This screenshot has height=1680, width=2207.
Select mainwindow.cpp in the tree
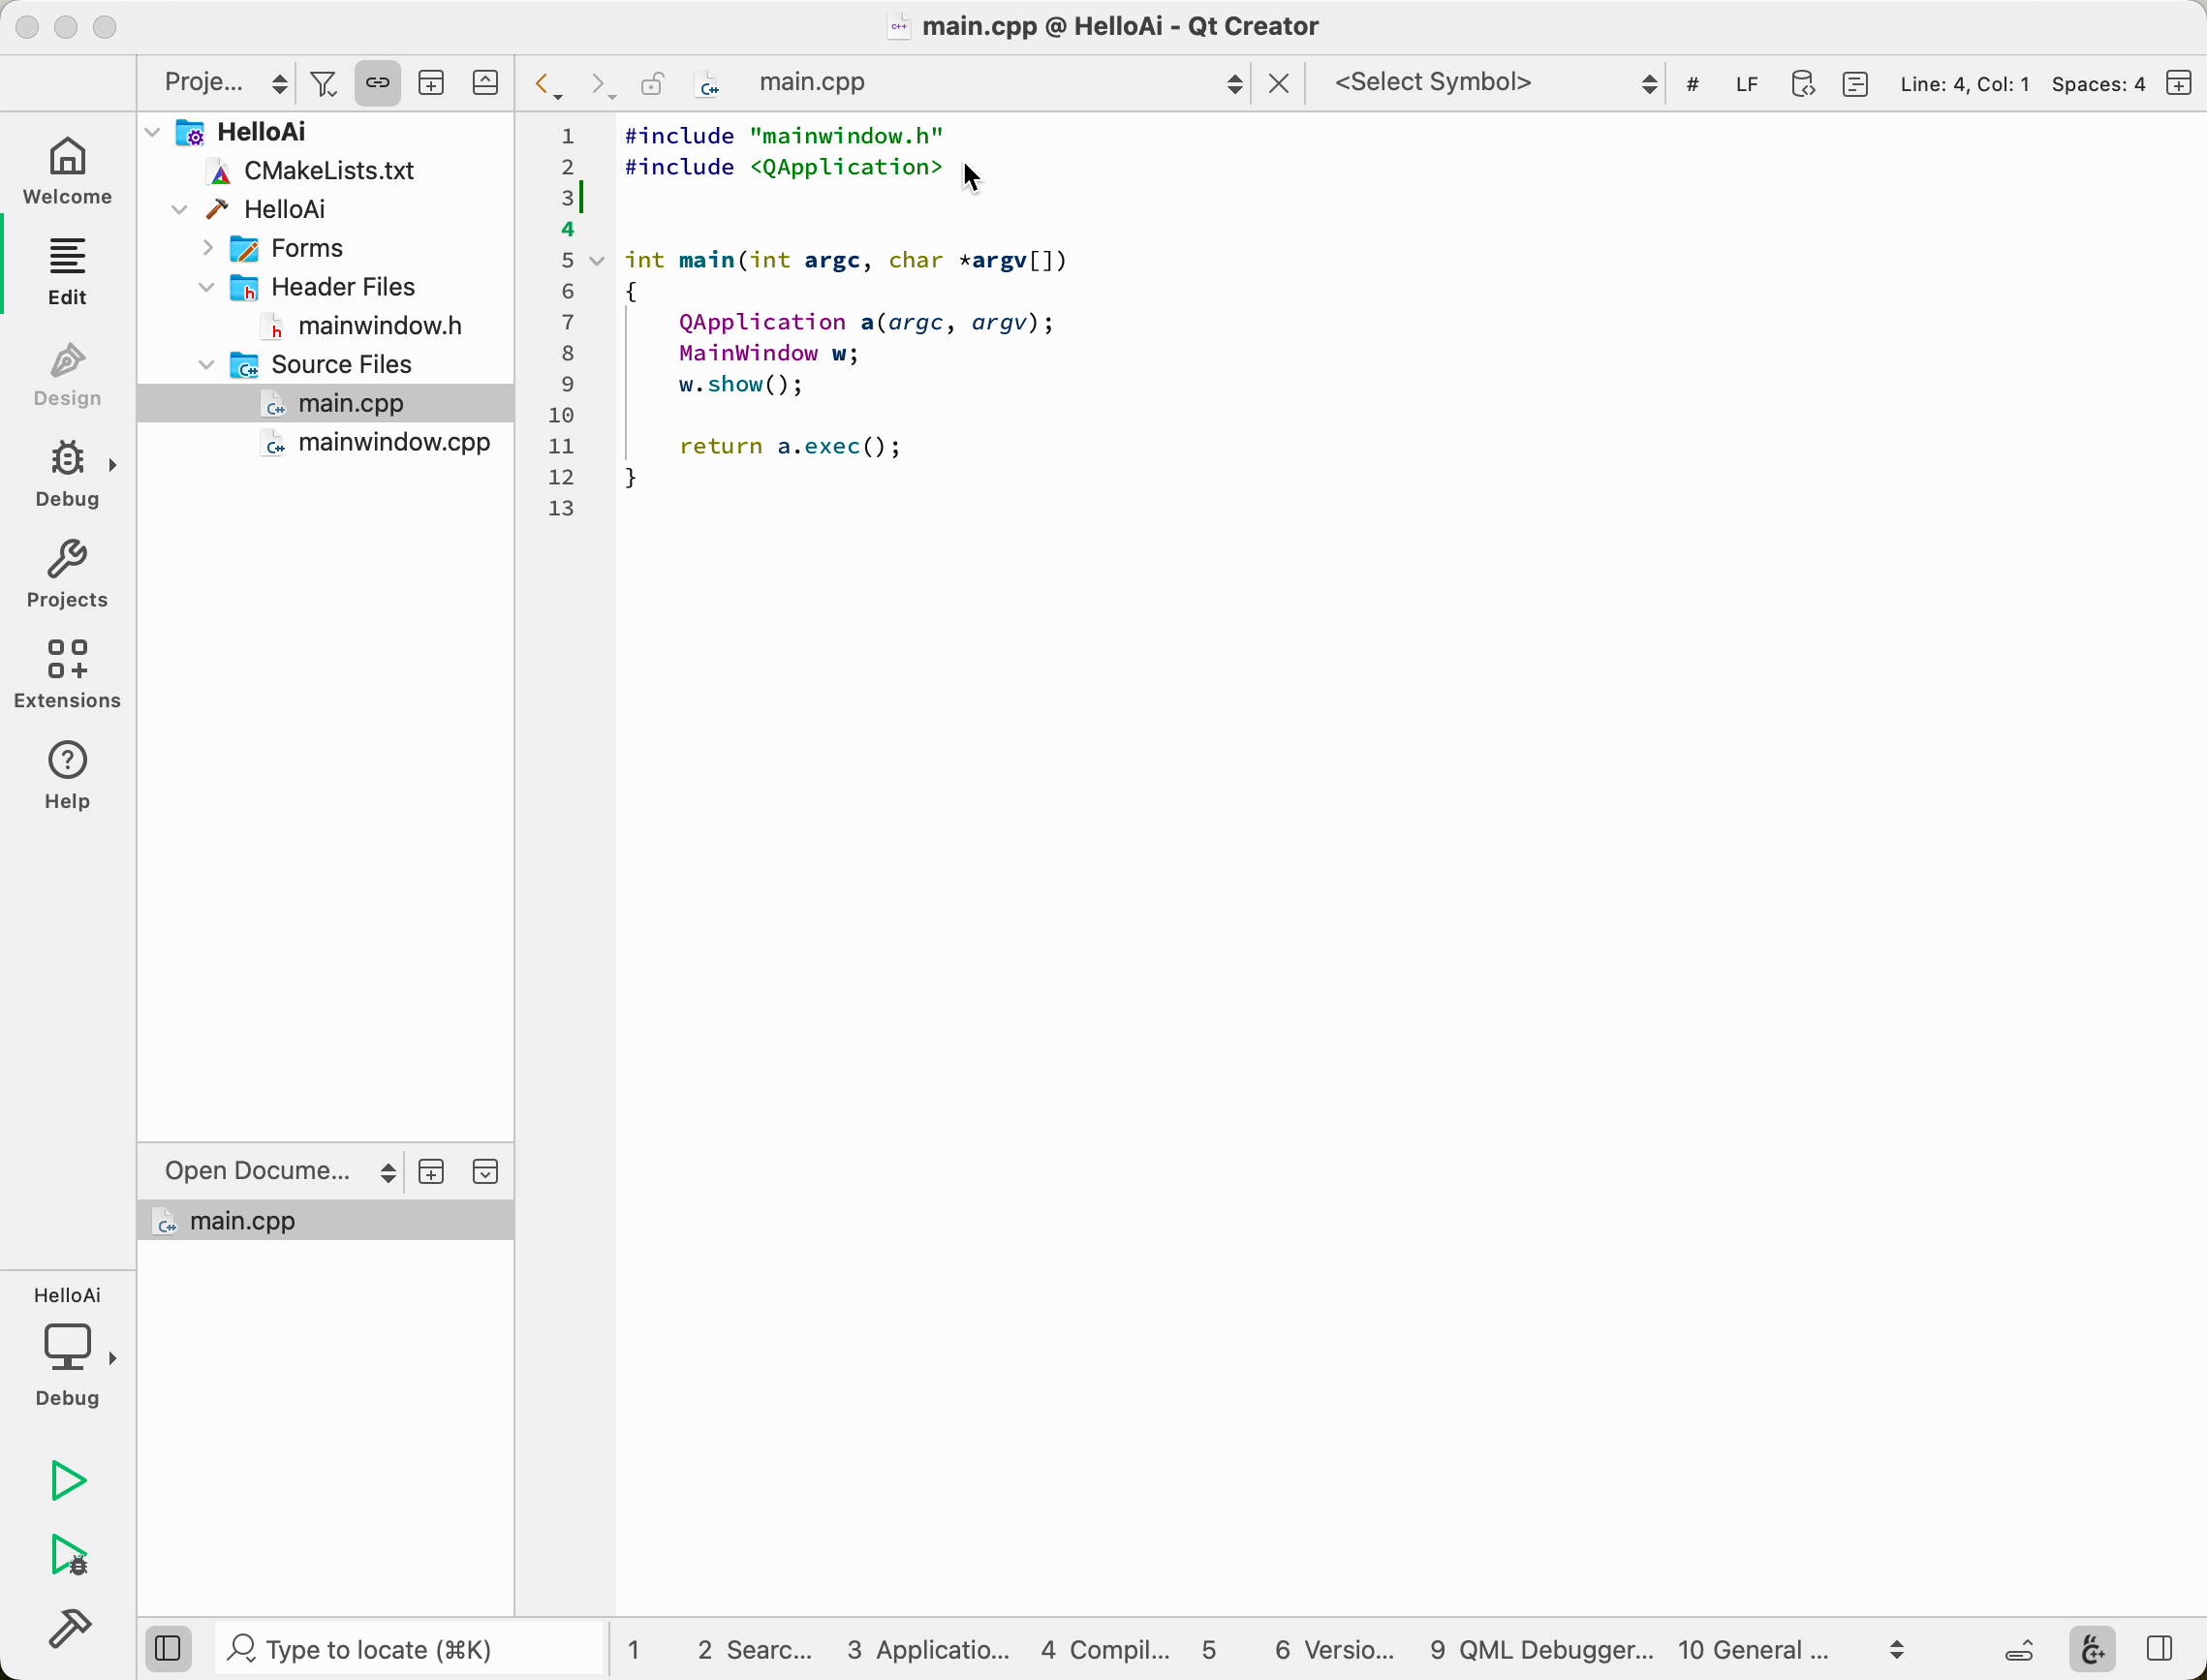click(325, 442)
